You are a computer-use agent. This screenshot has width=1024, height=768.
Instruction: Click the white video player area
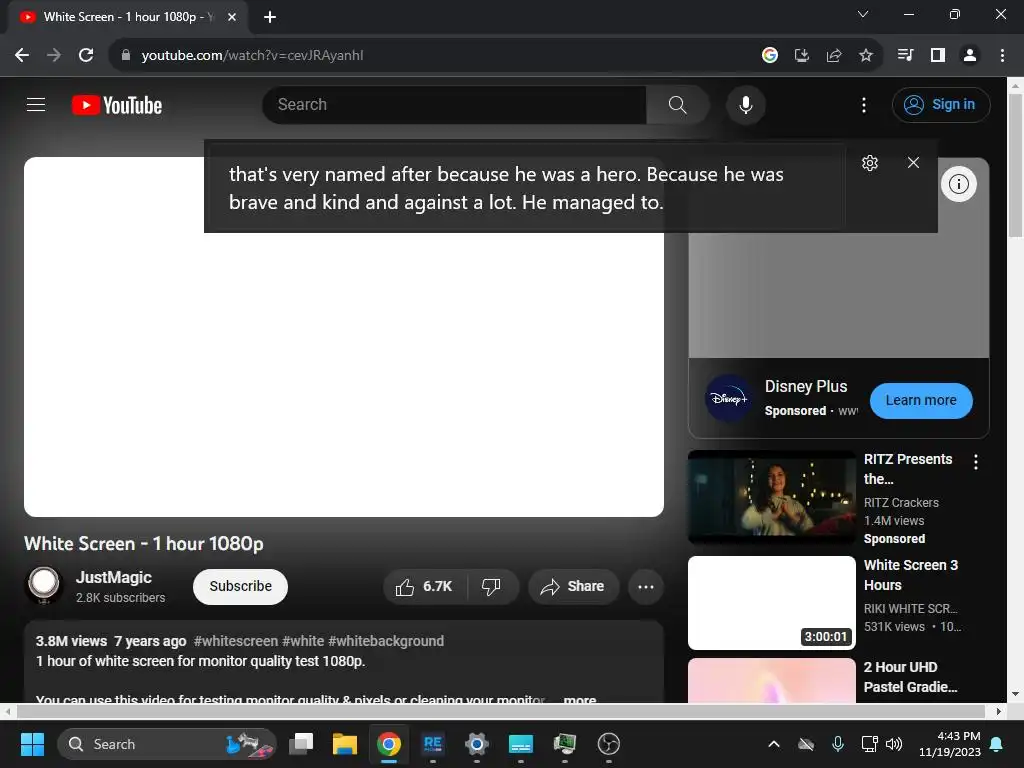[x=344, y=374]
